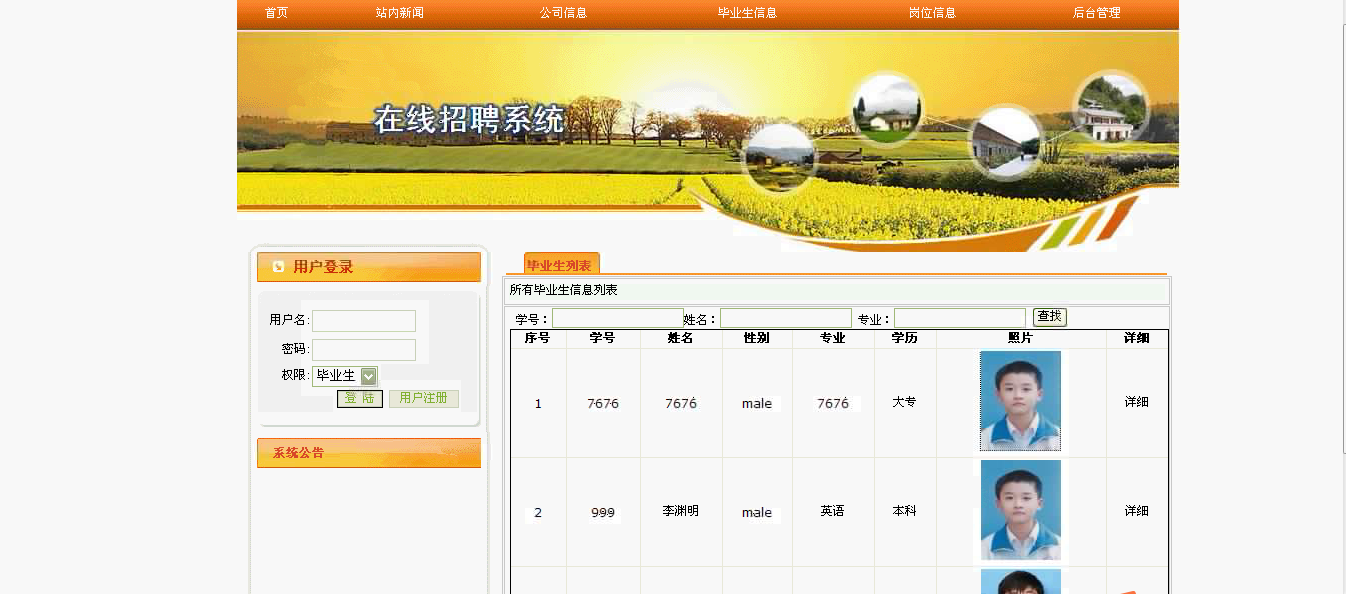The height and width of the screenshot is (594, 1346).
Task: Open 后台管理 in the top menu
Action: click(1096, 13)
